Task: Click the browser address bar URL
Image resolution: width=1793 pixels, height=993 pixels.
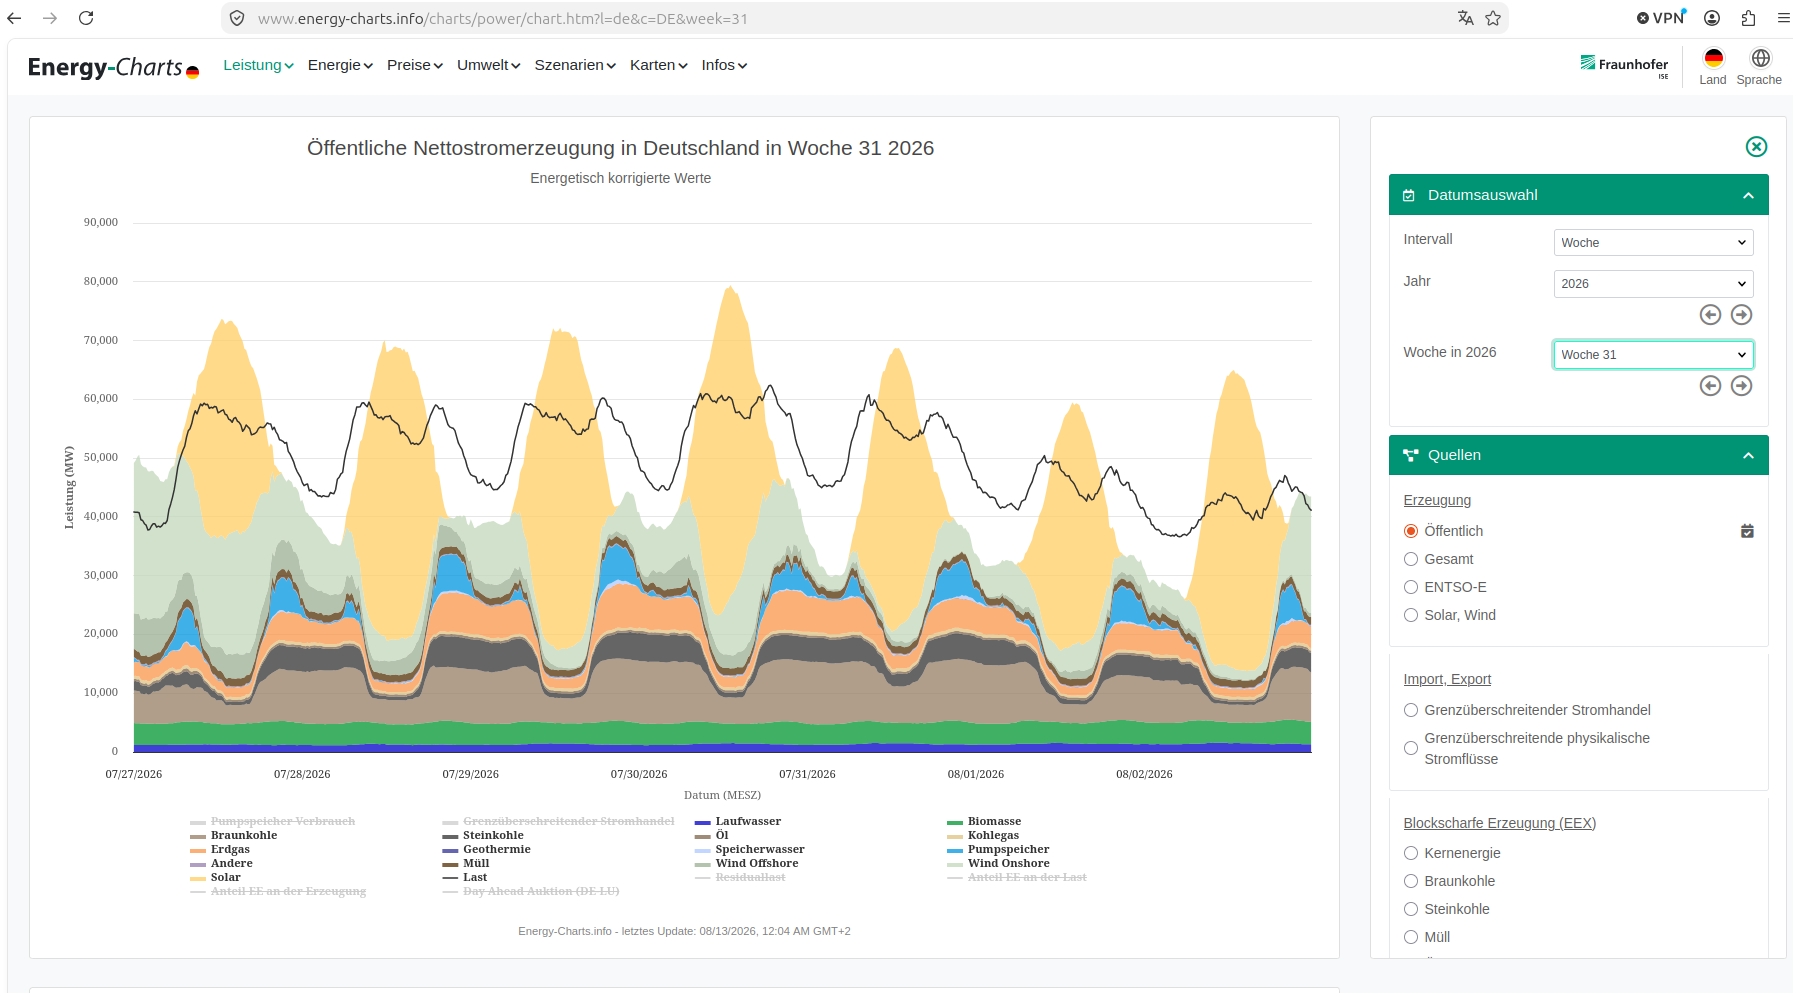Action: [x=502, y=18]
